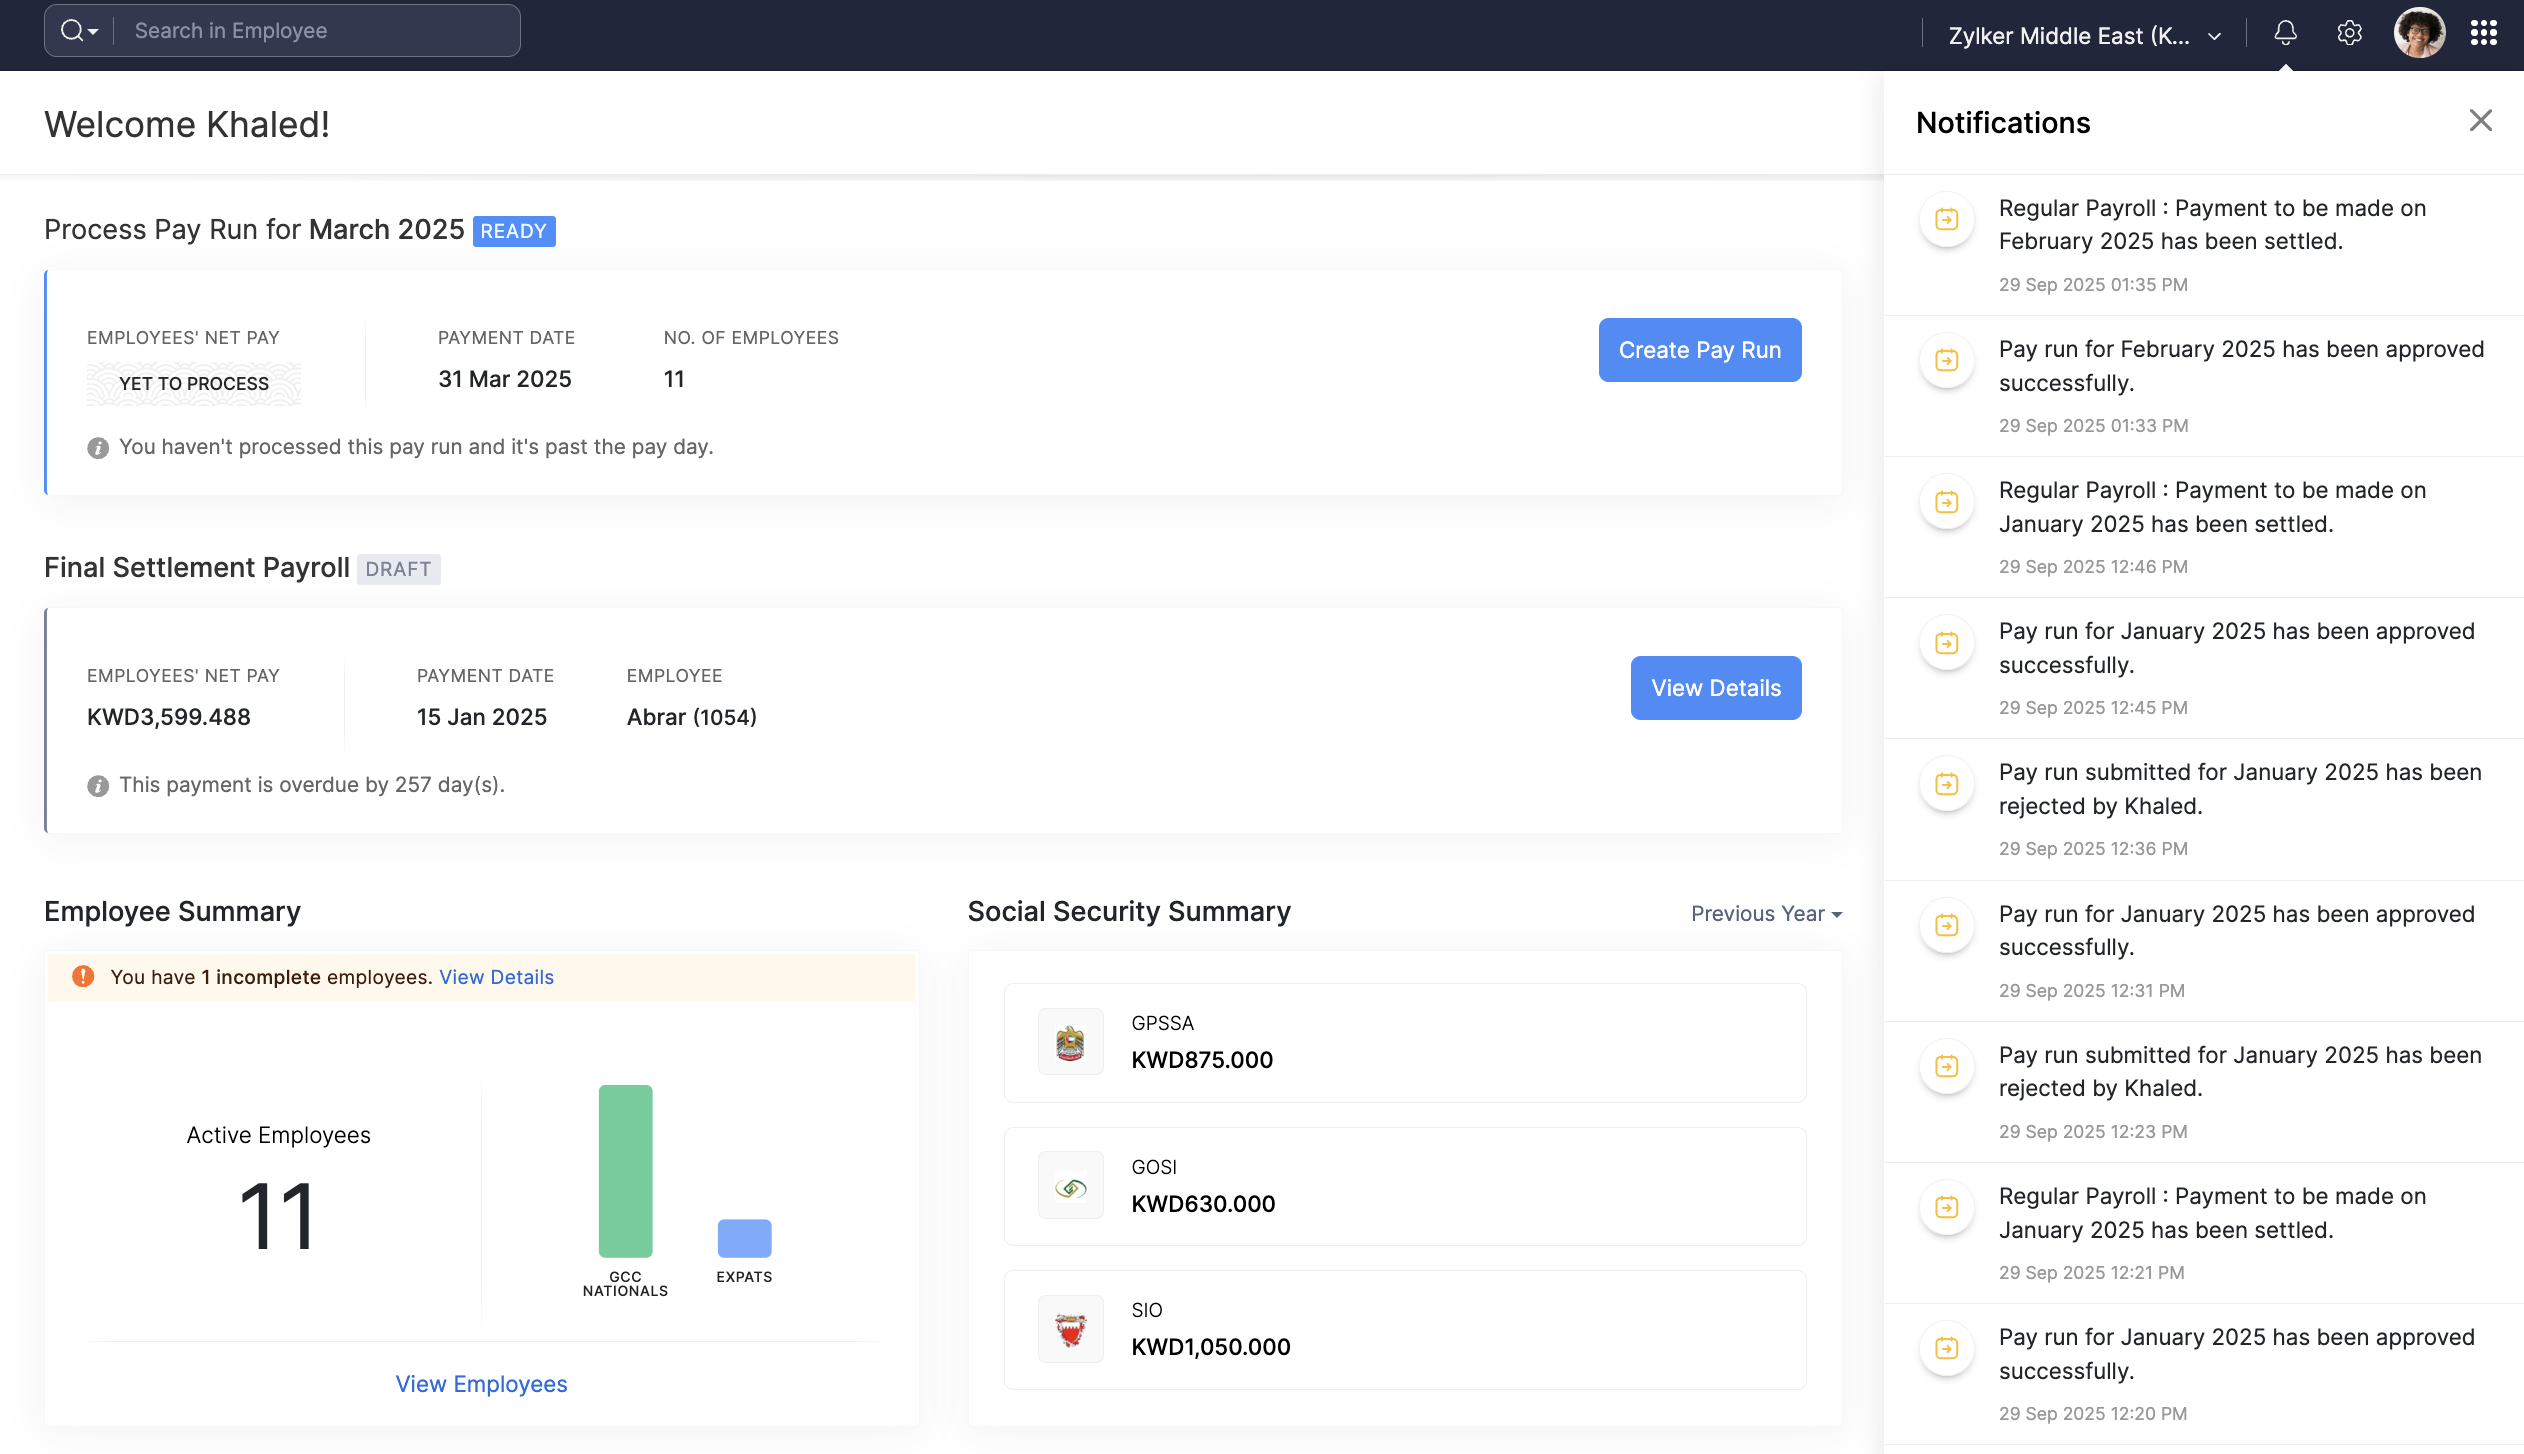
Task: Open the settings gear icon
Action: (x=2349, y=33)
